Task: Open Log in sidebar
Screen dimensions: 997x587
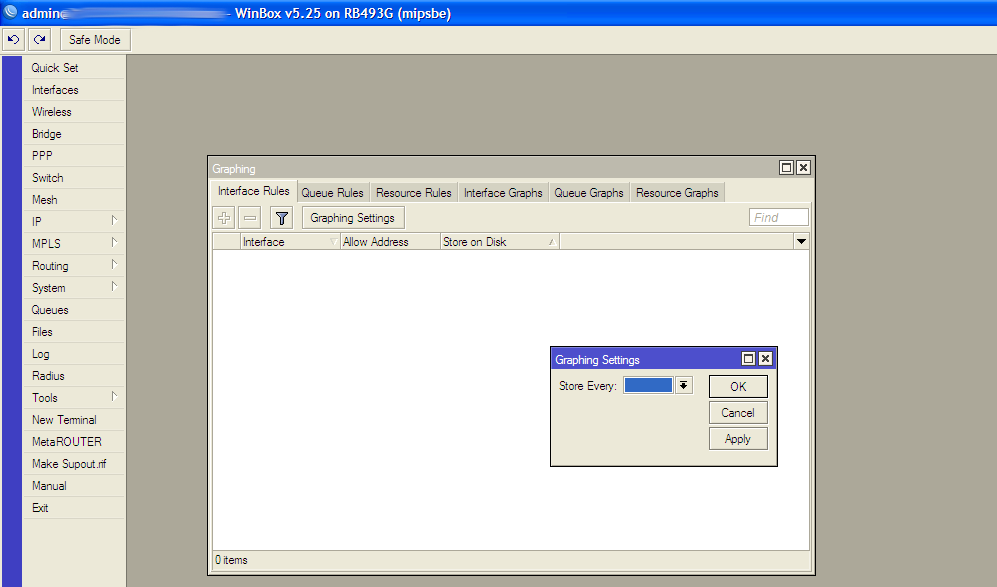Action: point(74,354)
